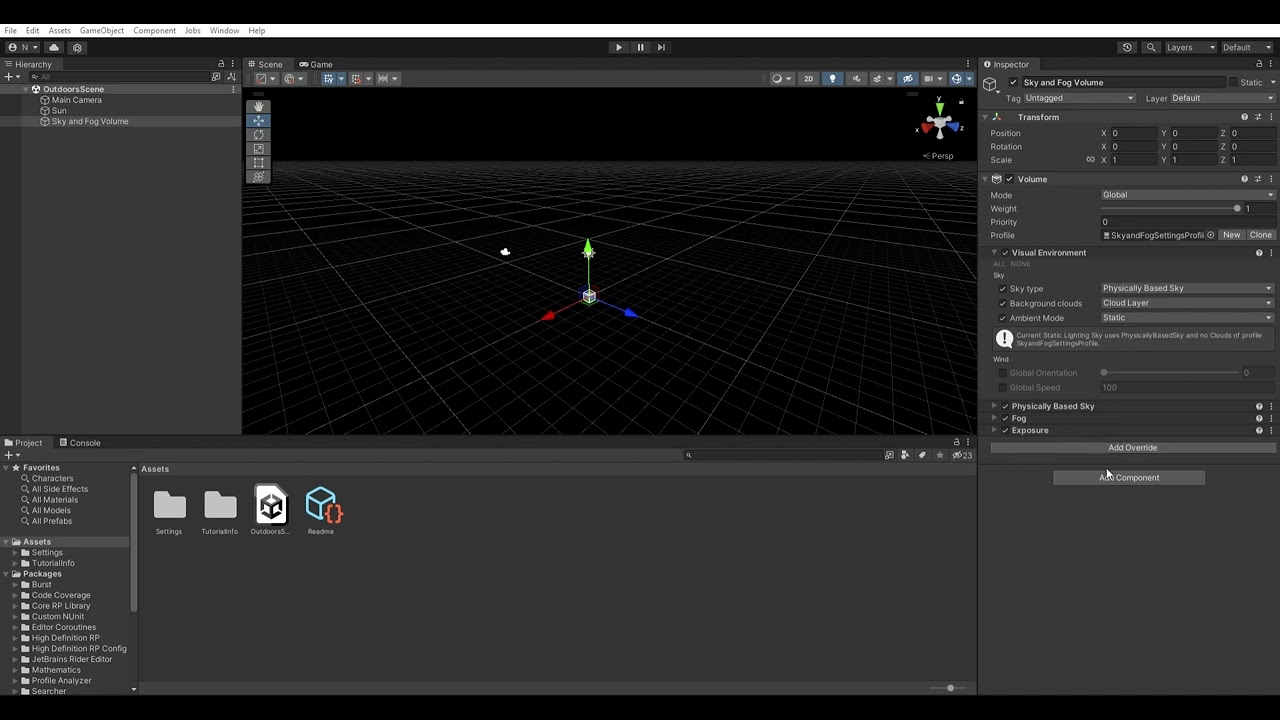This screenshot has width=1280, height=720.
Task: Select the Rect transform tool
Action: tap(259, 162)
